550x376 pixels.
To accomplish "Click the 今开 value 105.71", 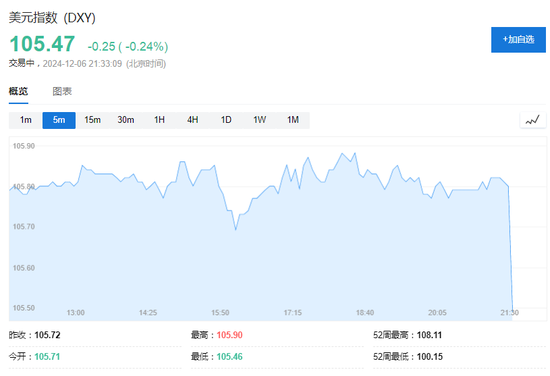I will [47, 357].
